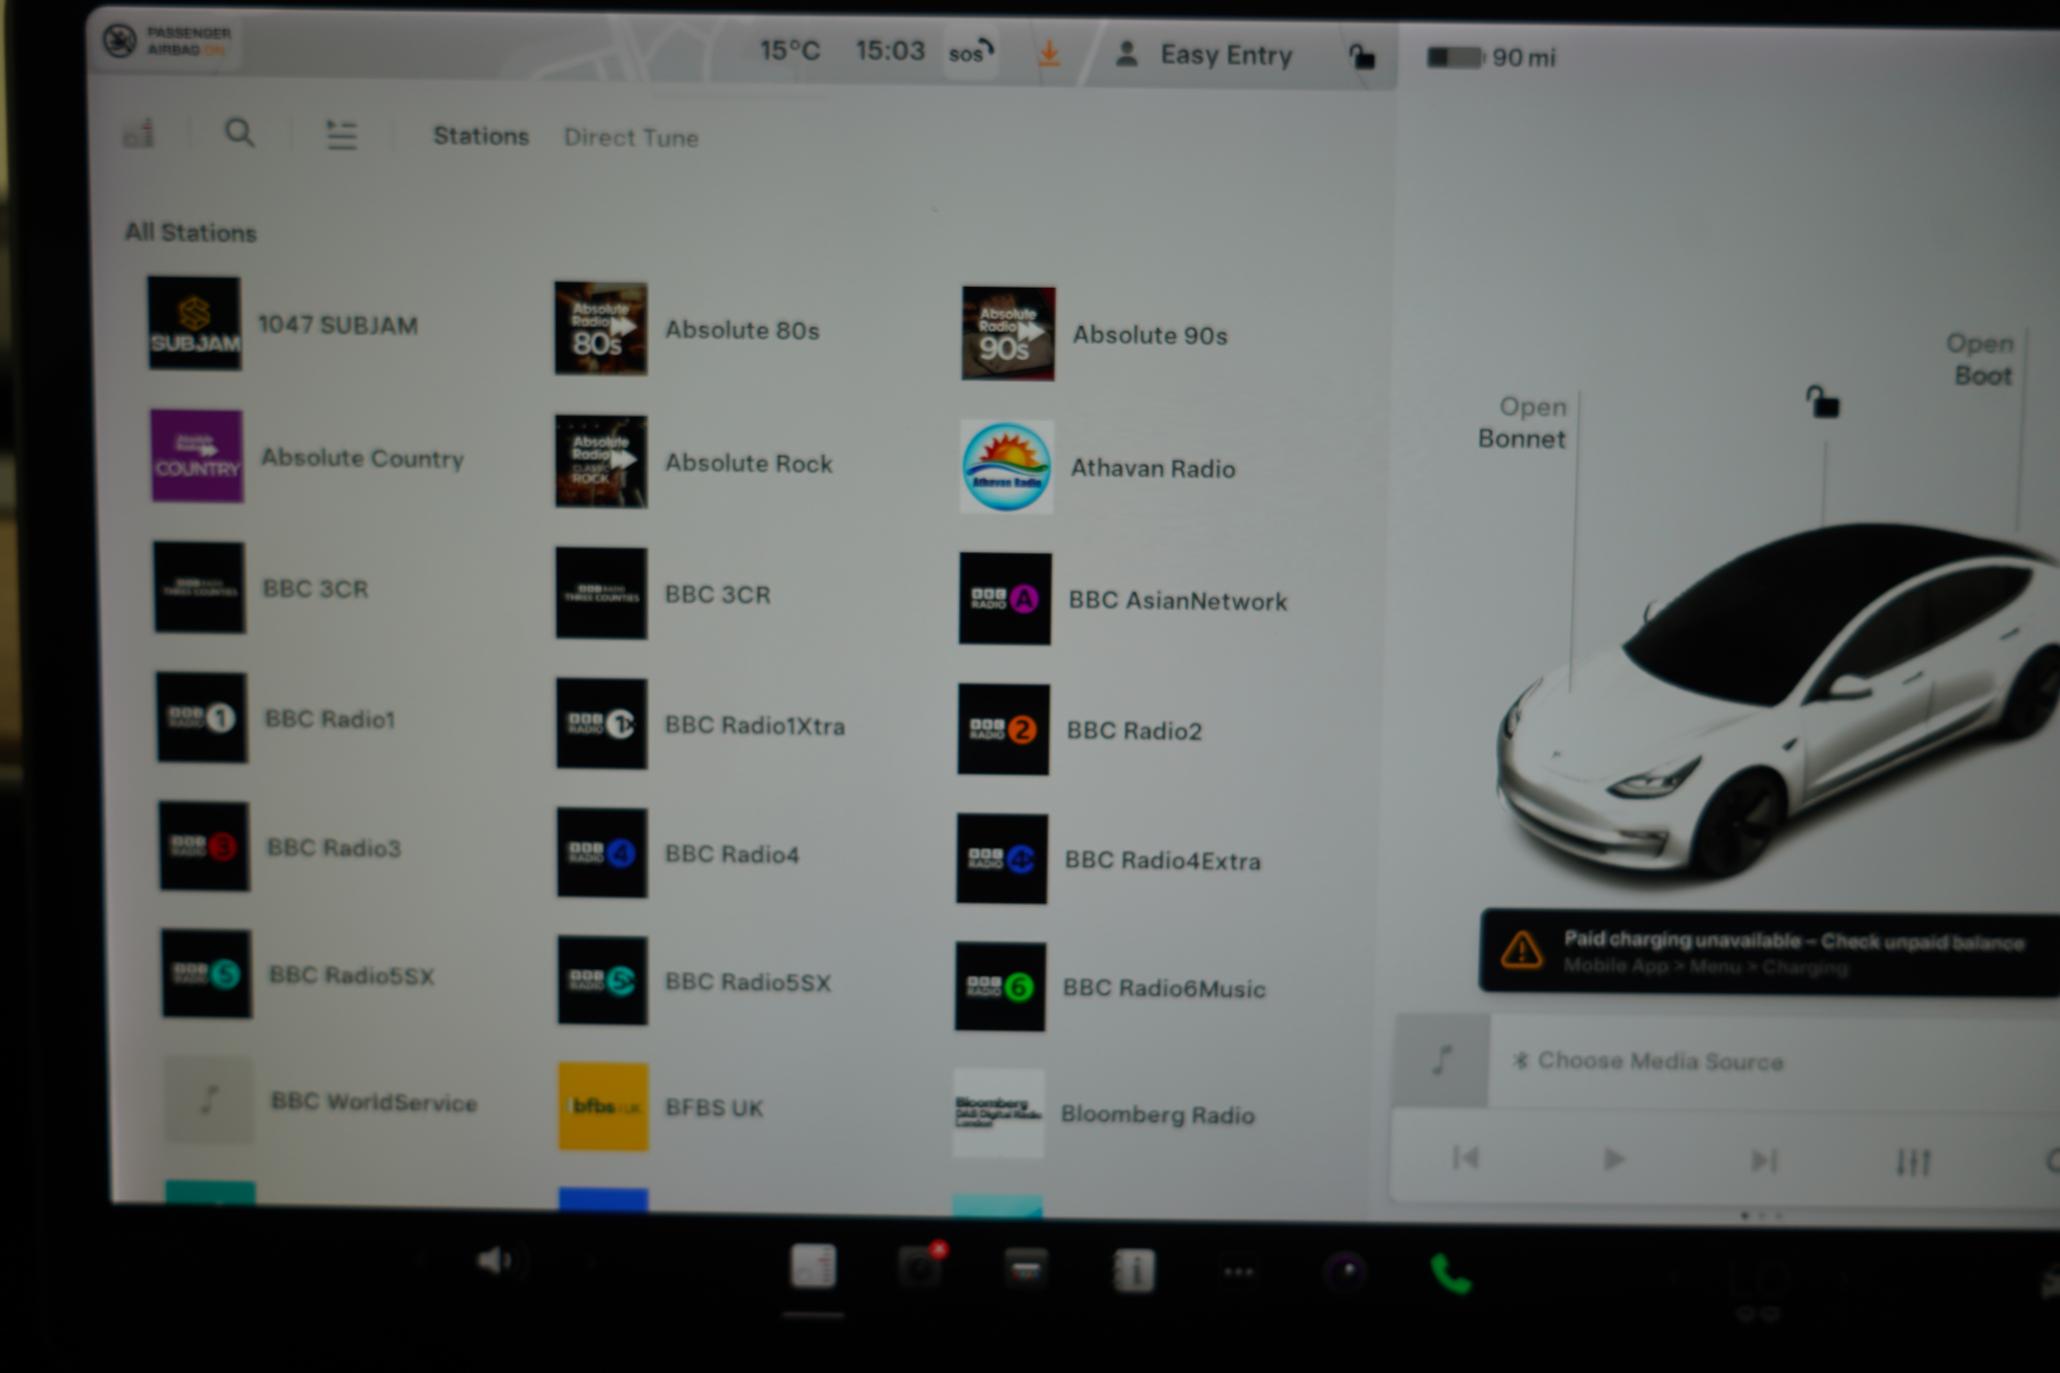Tap Open Boot
The image size is (2060, 1373).
[1980, 359]
